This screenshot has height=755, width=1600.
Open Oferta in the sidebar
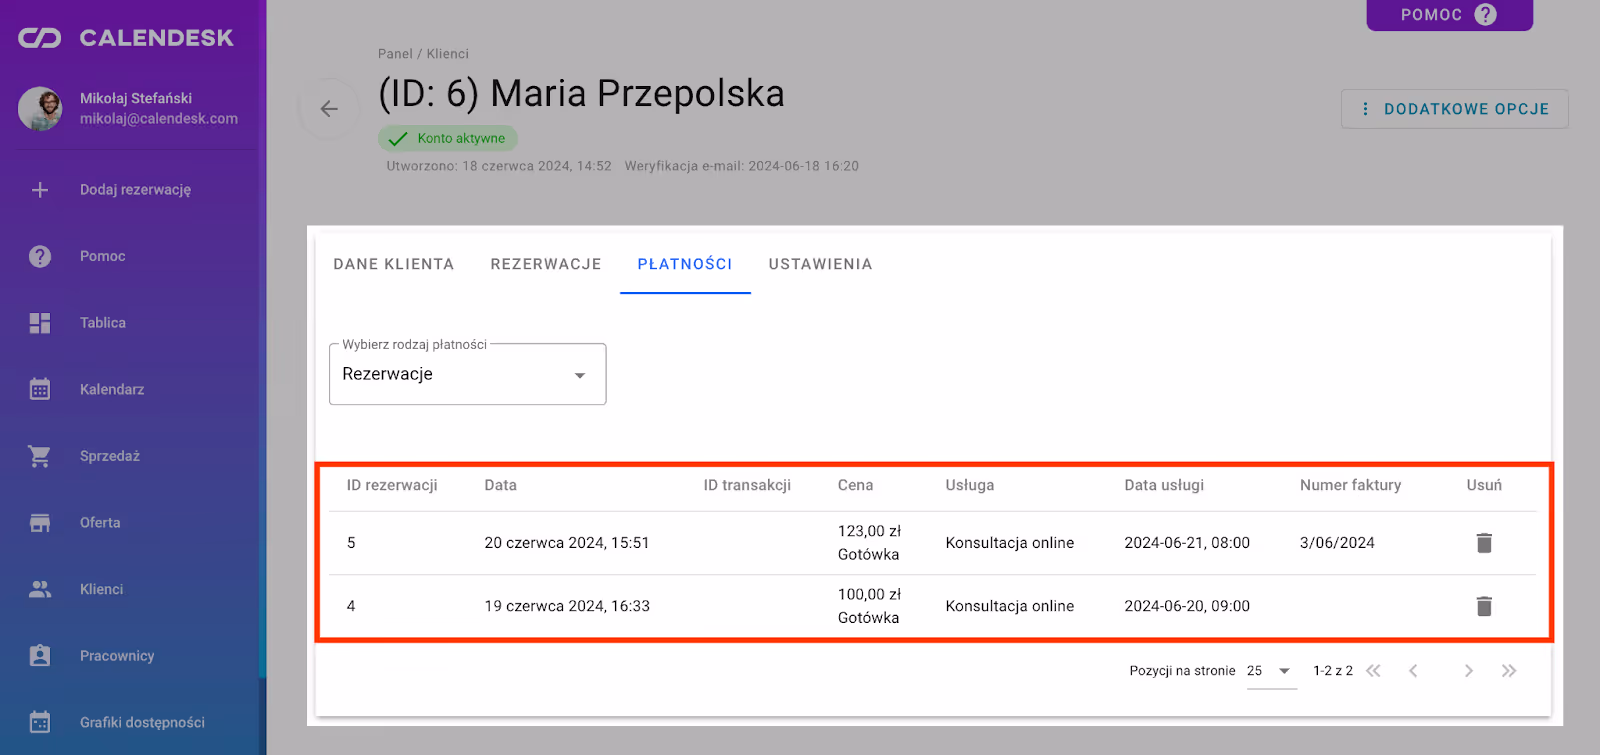click(x=100, y=523)
